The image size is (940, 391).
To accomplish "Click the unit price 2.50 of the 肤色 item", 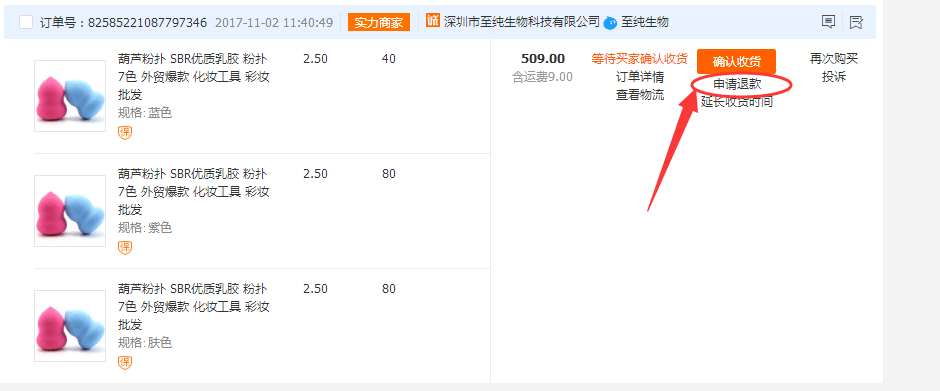I will tap(315, 289).
